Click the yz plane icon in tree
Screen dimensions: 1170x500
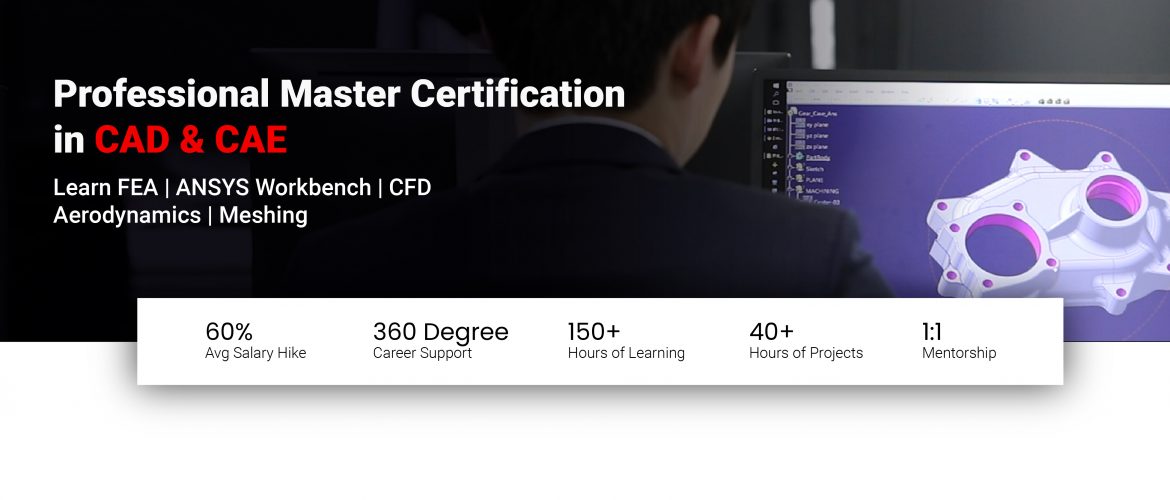tap(800, 135)
